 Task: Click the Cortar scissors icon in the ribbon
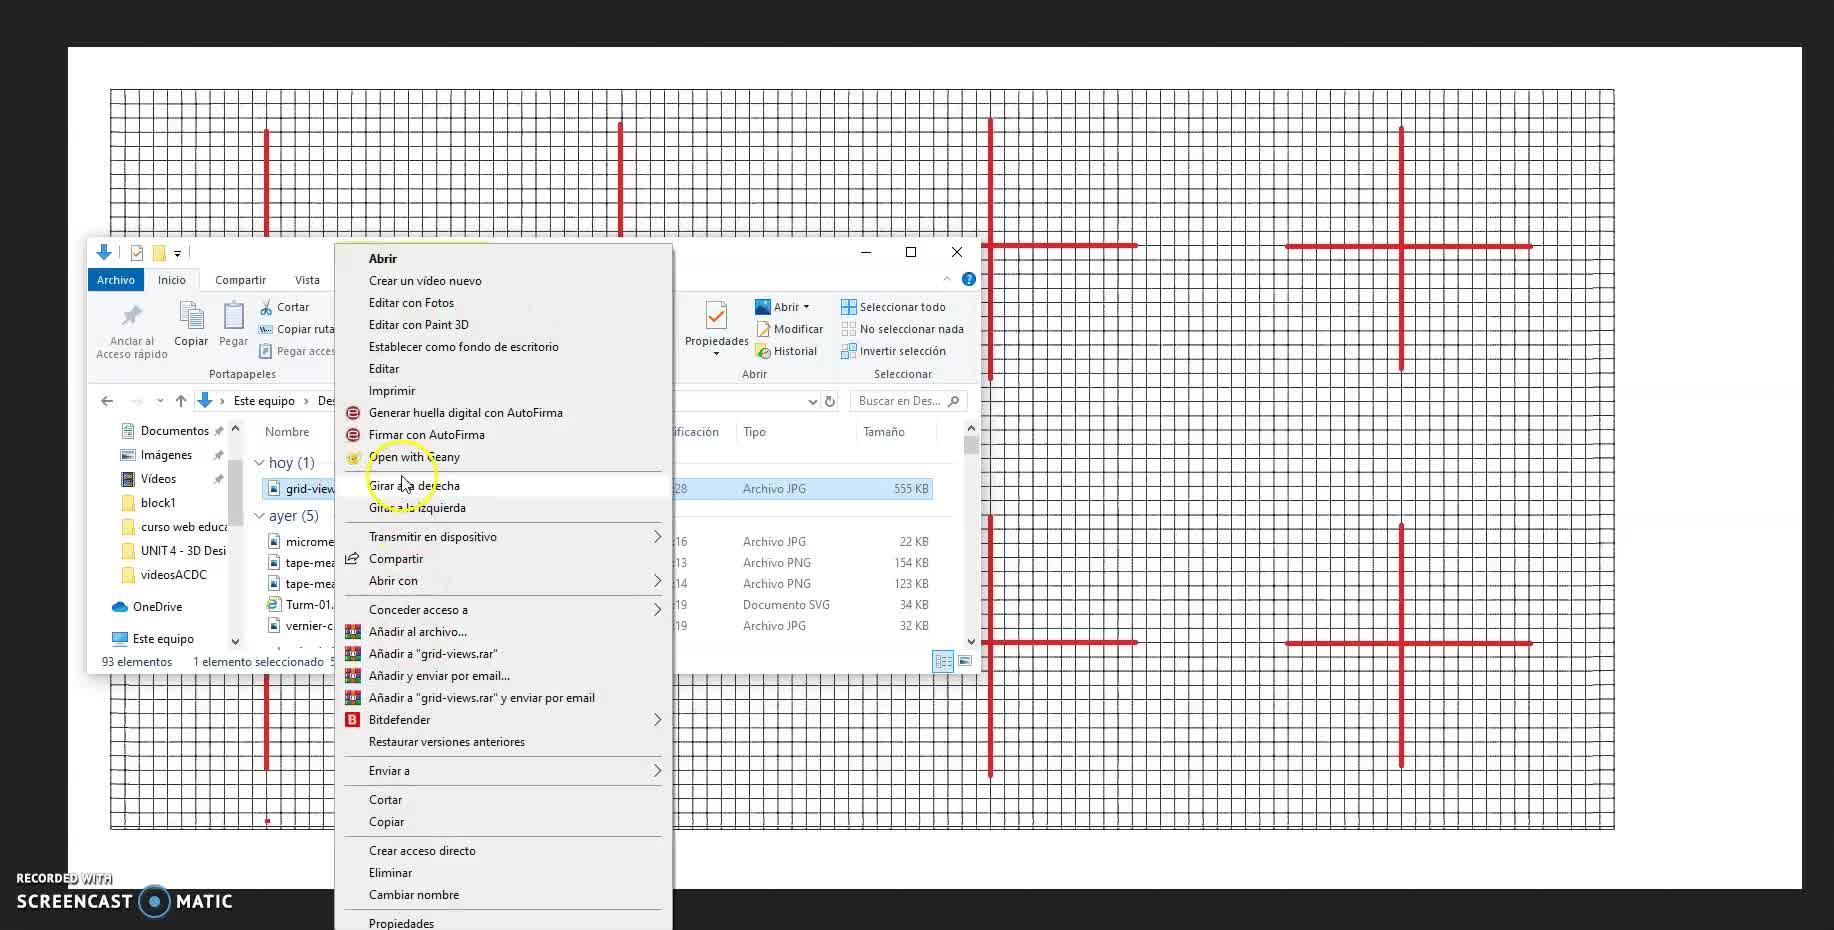pos(266,307)
